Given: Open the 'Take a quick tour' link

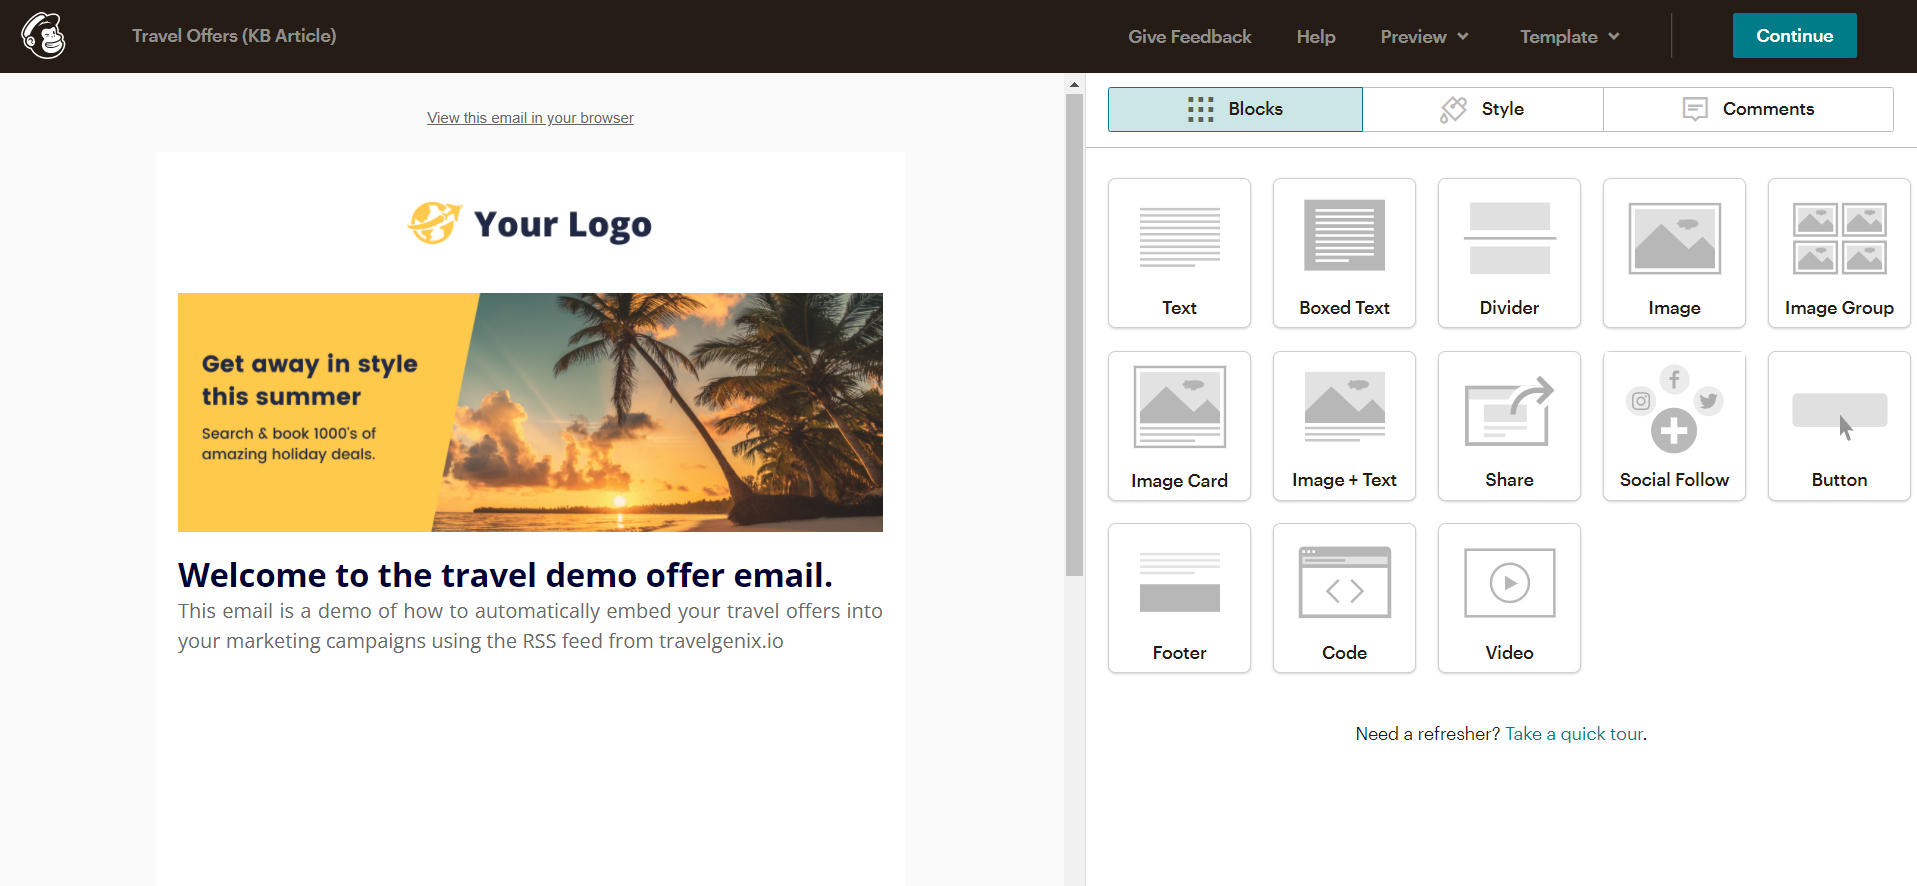Looking at the screenshot, I should pos(1574,734).
